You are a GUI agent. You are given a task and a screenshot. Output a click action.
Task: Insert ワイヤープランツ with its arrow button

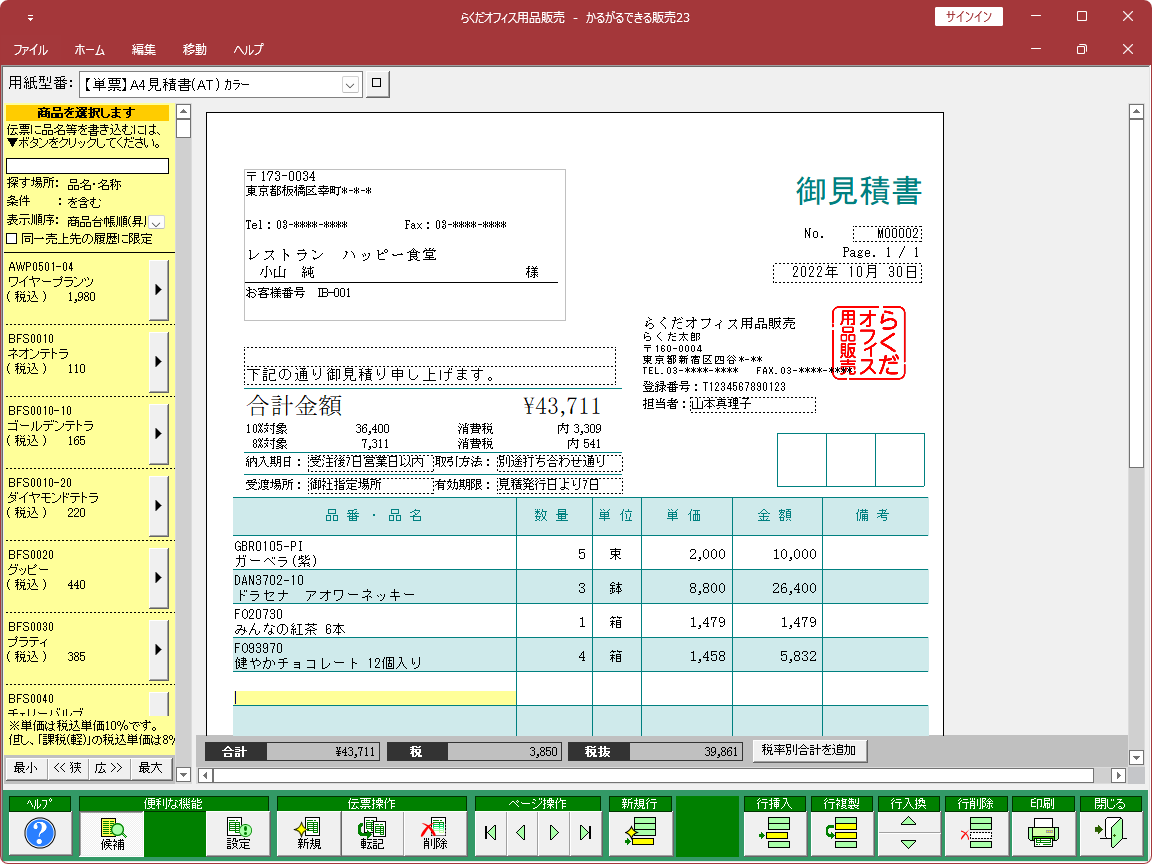click(x=158, y=289)
